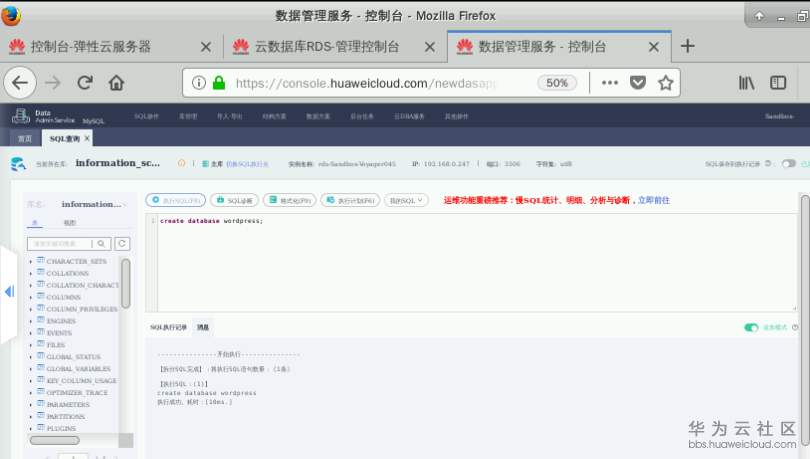Open a new tab with the plus icon
Image resolution: width=810 pixels, height=459 pixels.
[x=688, y=46]
